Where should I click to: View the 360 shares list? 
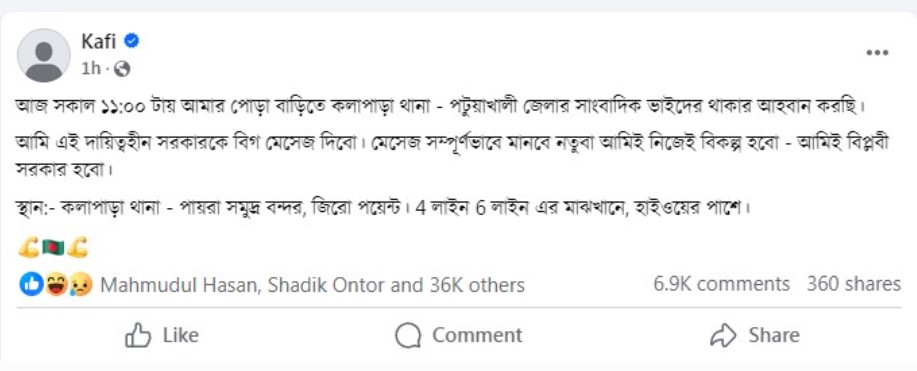(854, 284)
